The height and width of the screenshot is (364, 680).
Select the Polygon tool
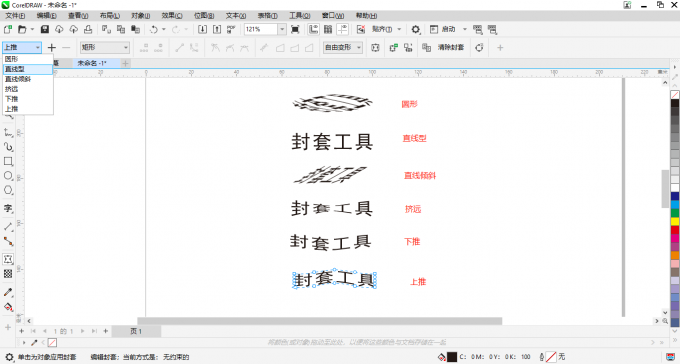(8, 190)
